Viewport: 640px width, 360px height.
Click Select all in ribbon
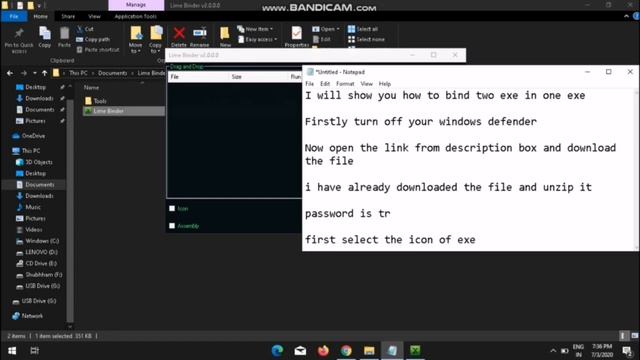(363, 29)
